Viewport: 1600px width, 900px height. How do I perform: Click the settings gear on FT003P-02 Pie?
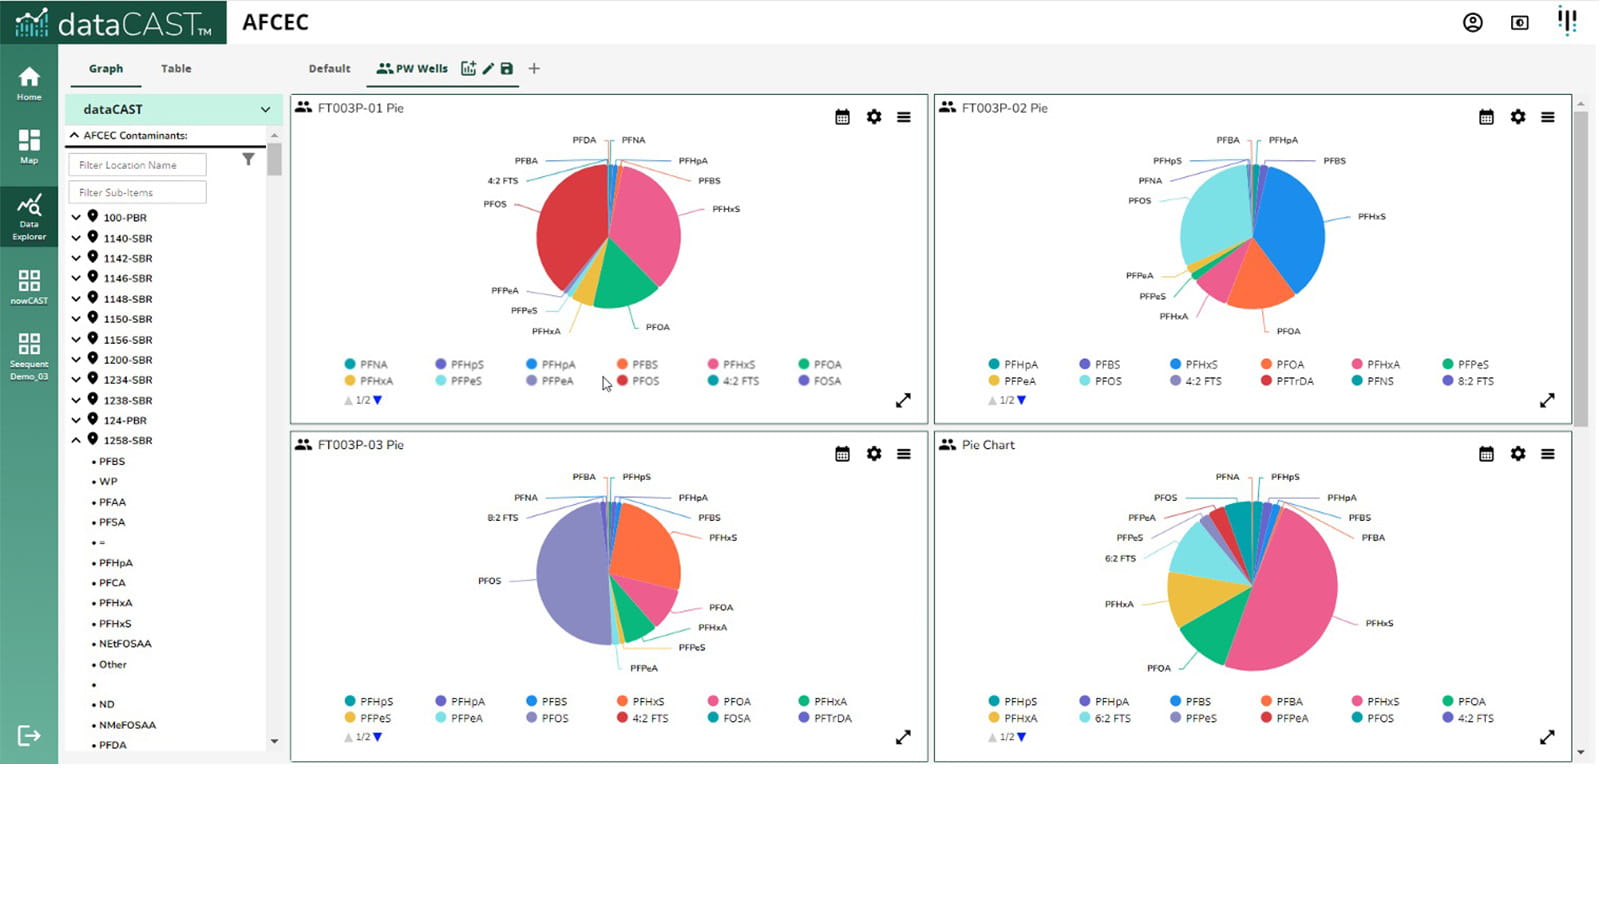pos(1518,117)
